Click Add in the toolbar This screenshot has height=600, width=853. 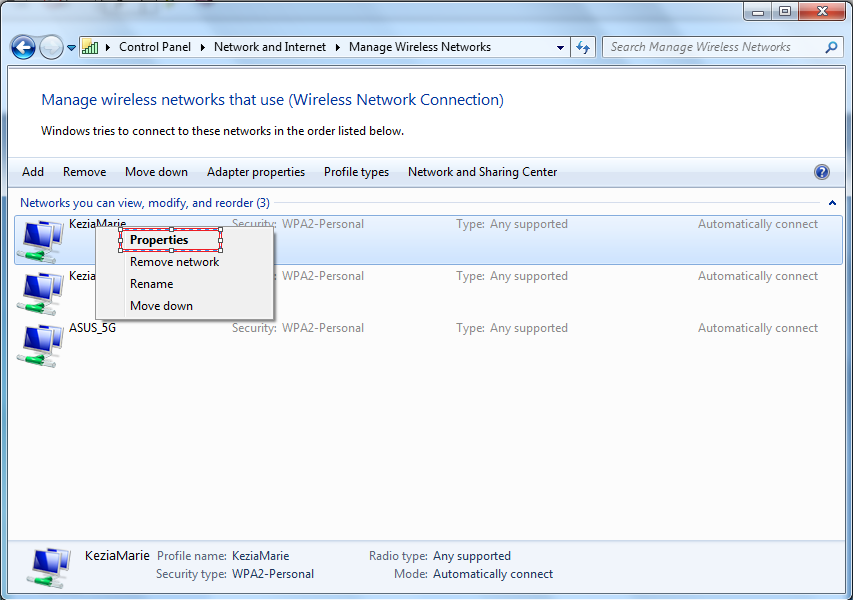point(33,172)
